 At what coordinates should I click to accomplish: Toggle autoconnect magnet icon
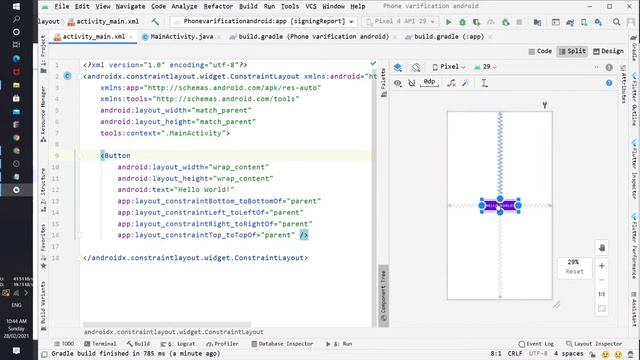412,83
